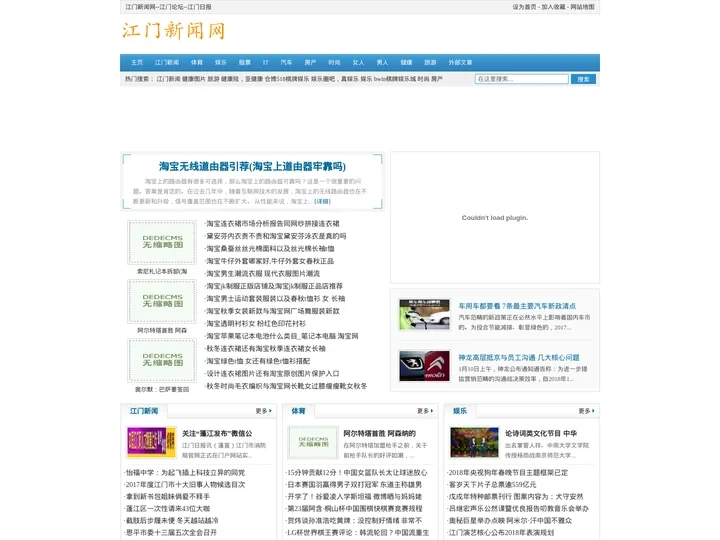This screenshot has height=540, width=720.
Task: Open article 神龙高层抵京与员工沟通
Action: pos(519,357)
